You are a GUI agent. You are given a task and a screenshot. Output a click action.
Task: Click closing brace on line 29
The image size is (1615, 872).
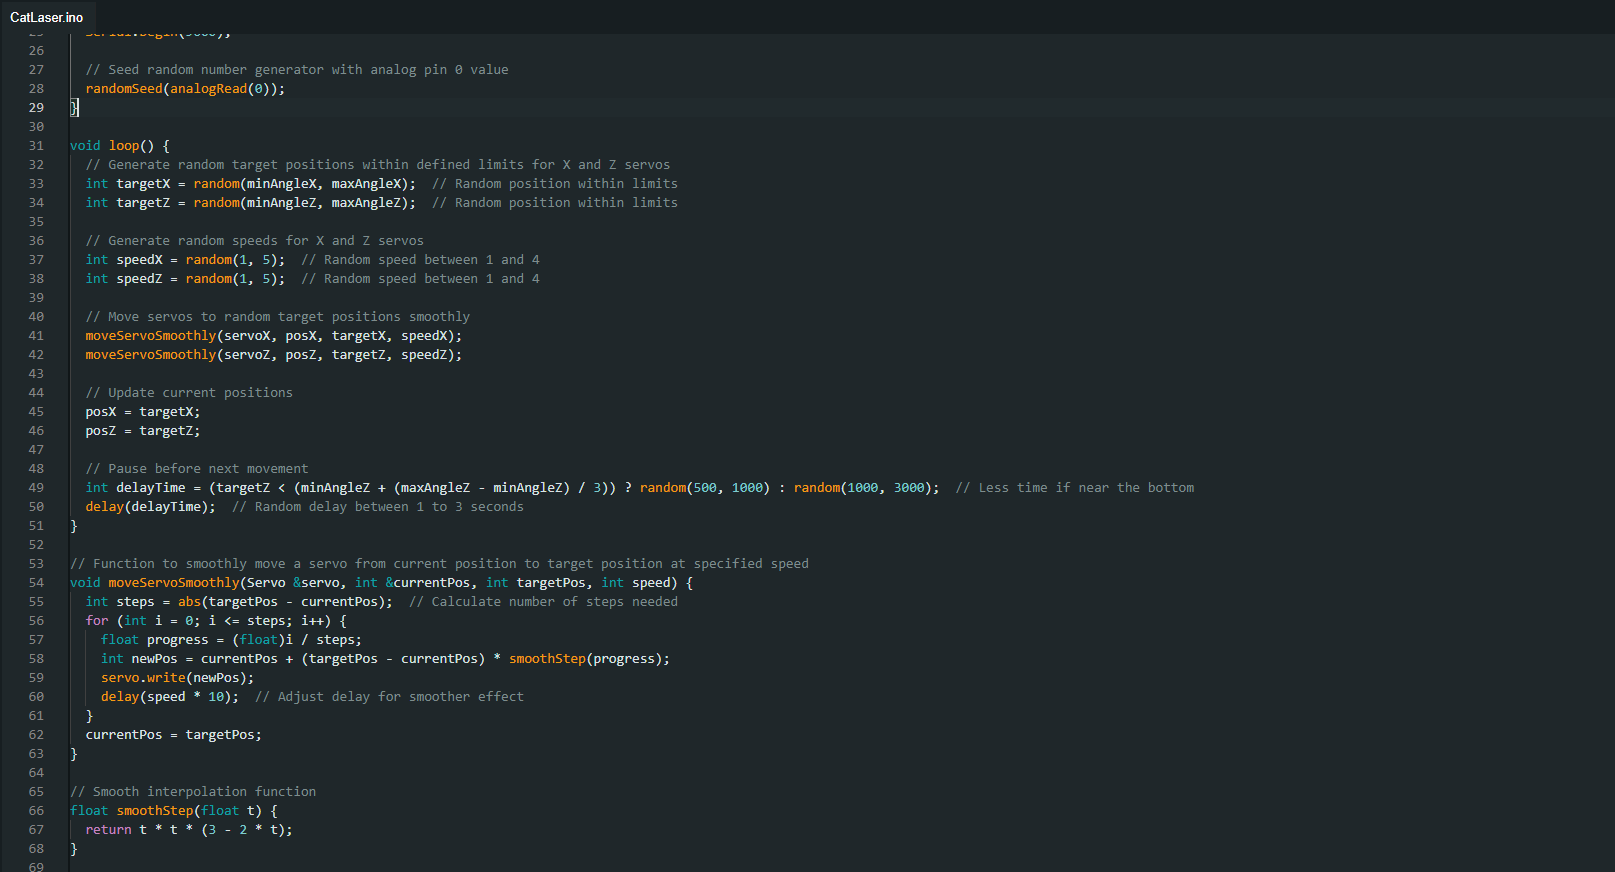point(74,108)
